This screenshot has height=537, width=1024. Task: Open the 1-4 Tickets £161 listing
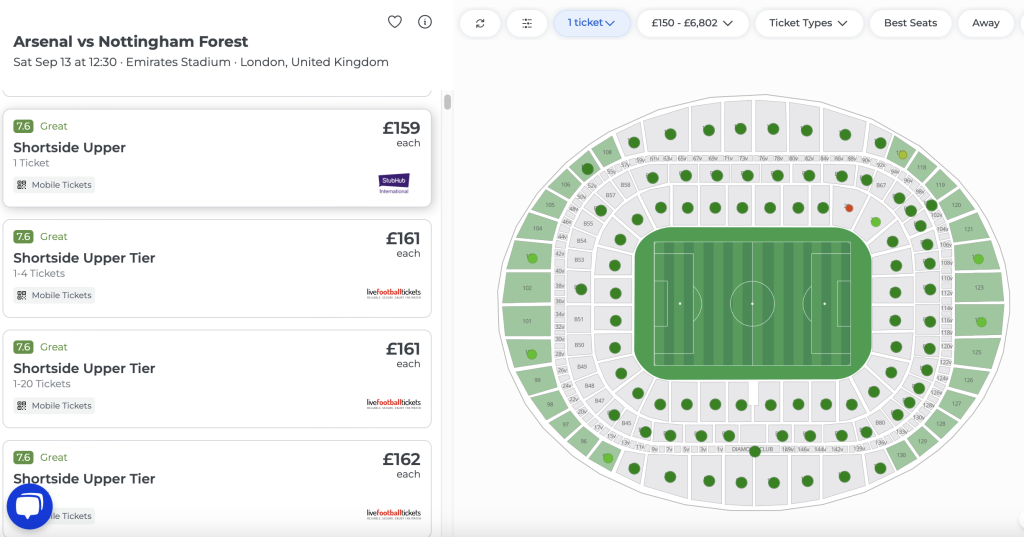(217, 268)
